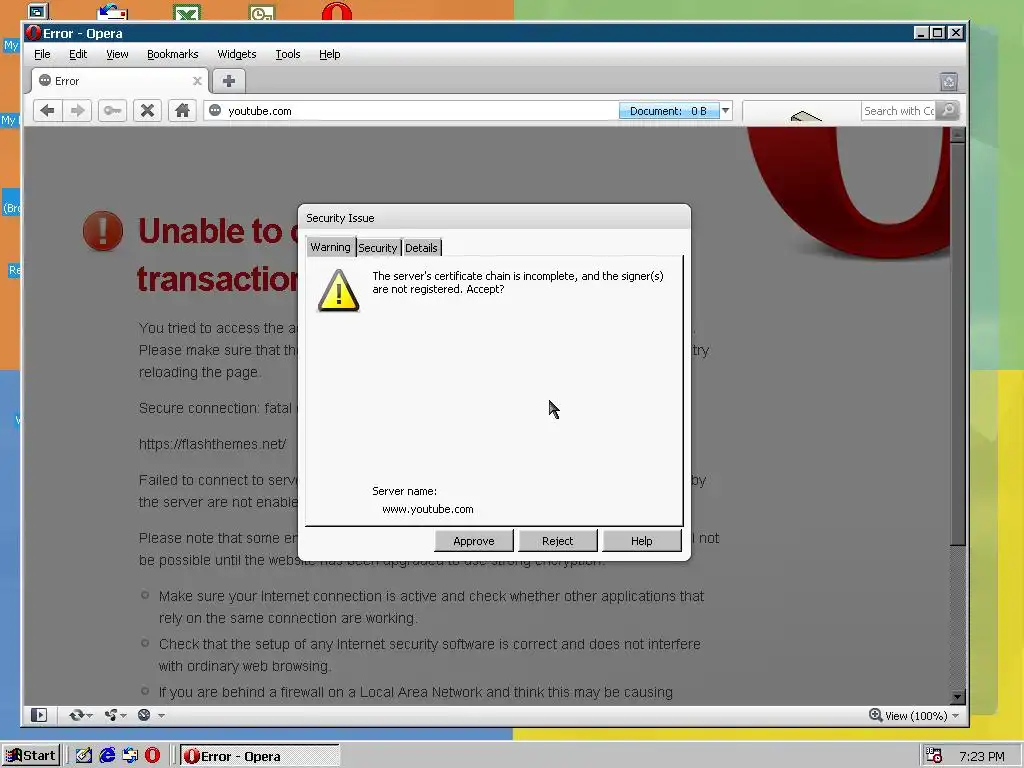The width and height of the screenshot is (1024, 768).
Task: Click the Search with field
Action: (899, 111)
